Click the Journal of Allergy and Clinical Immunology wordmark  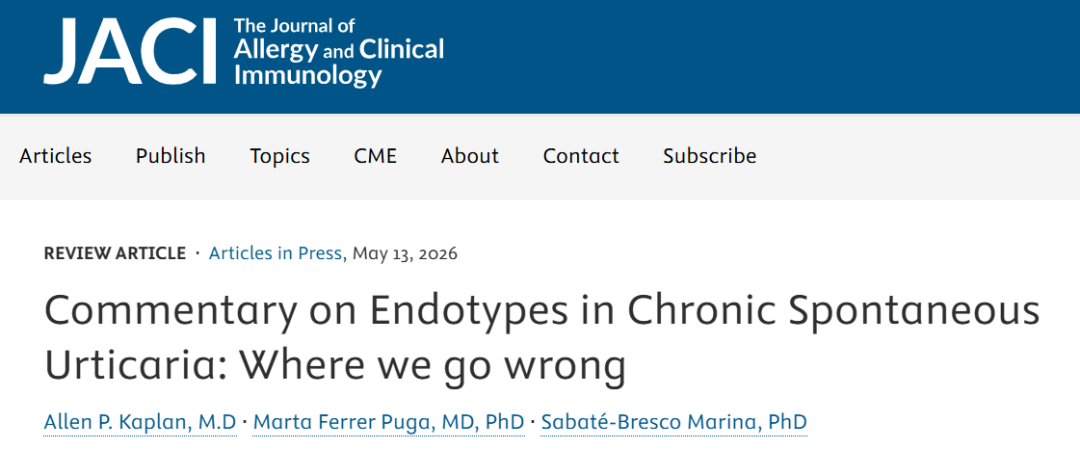point(339,52)
